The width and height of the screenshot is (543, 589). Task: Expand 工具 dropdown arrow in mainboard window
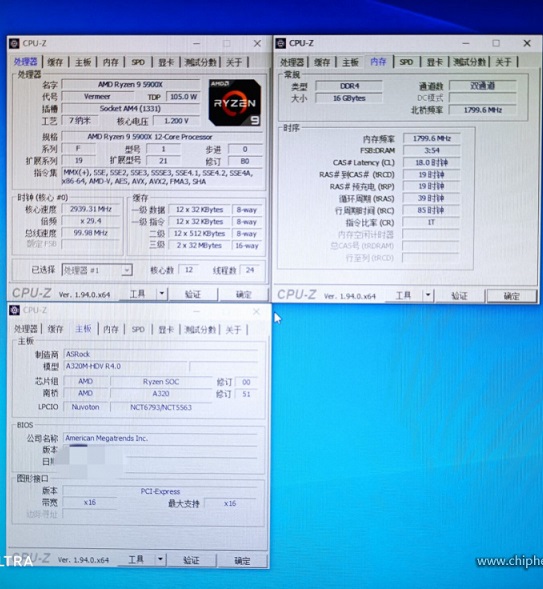(160, 560)
